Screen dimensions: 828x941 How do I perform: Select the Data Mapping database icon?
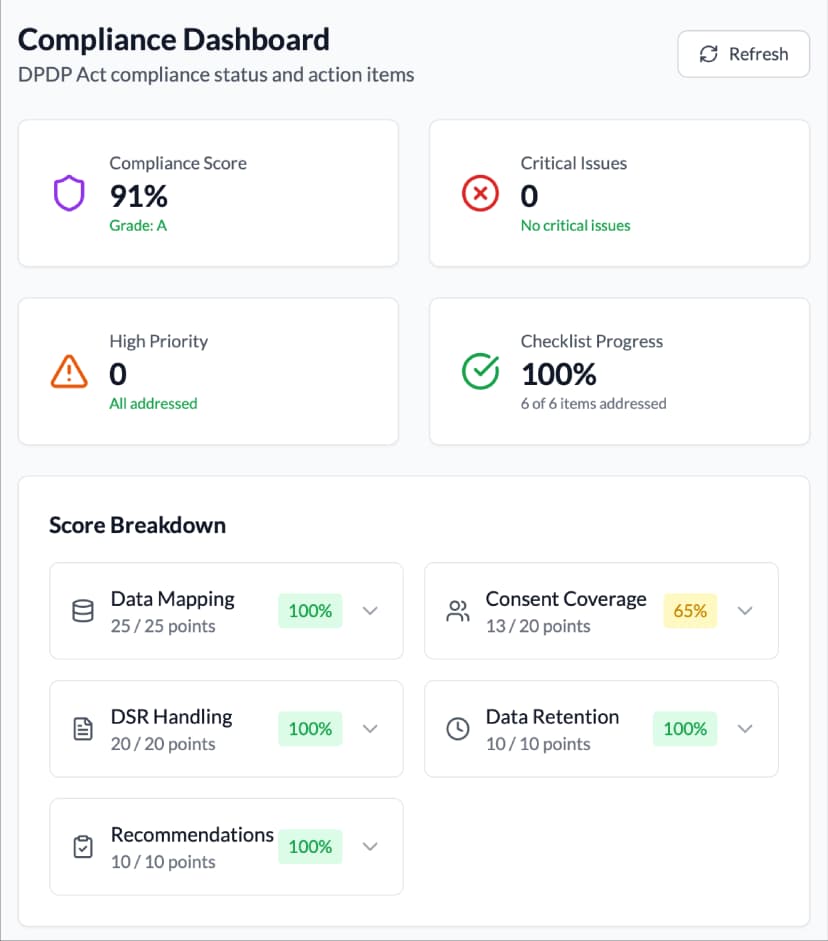click(x=81, y=611)
